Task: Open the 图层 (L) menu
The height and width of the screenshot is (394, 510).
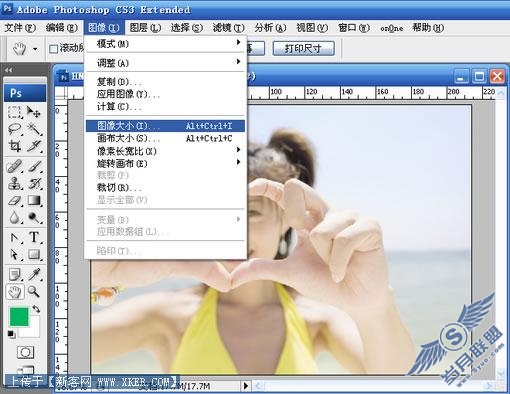Action: point(145,28)
